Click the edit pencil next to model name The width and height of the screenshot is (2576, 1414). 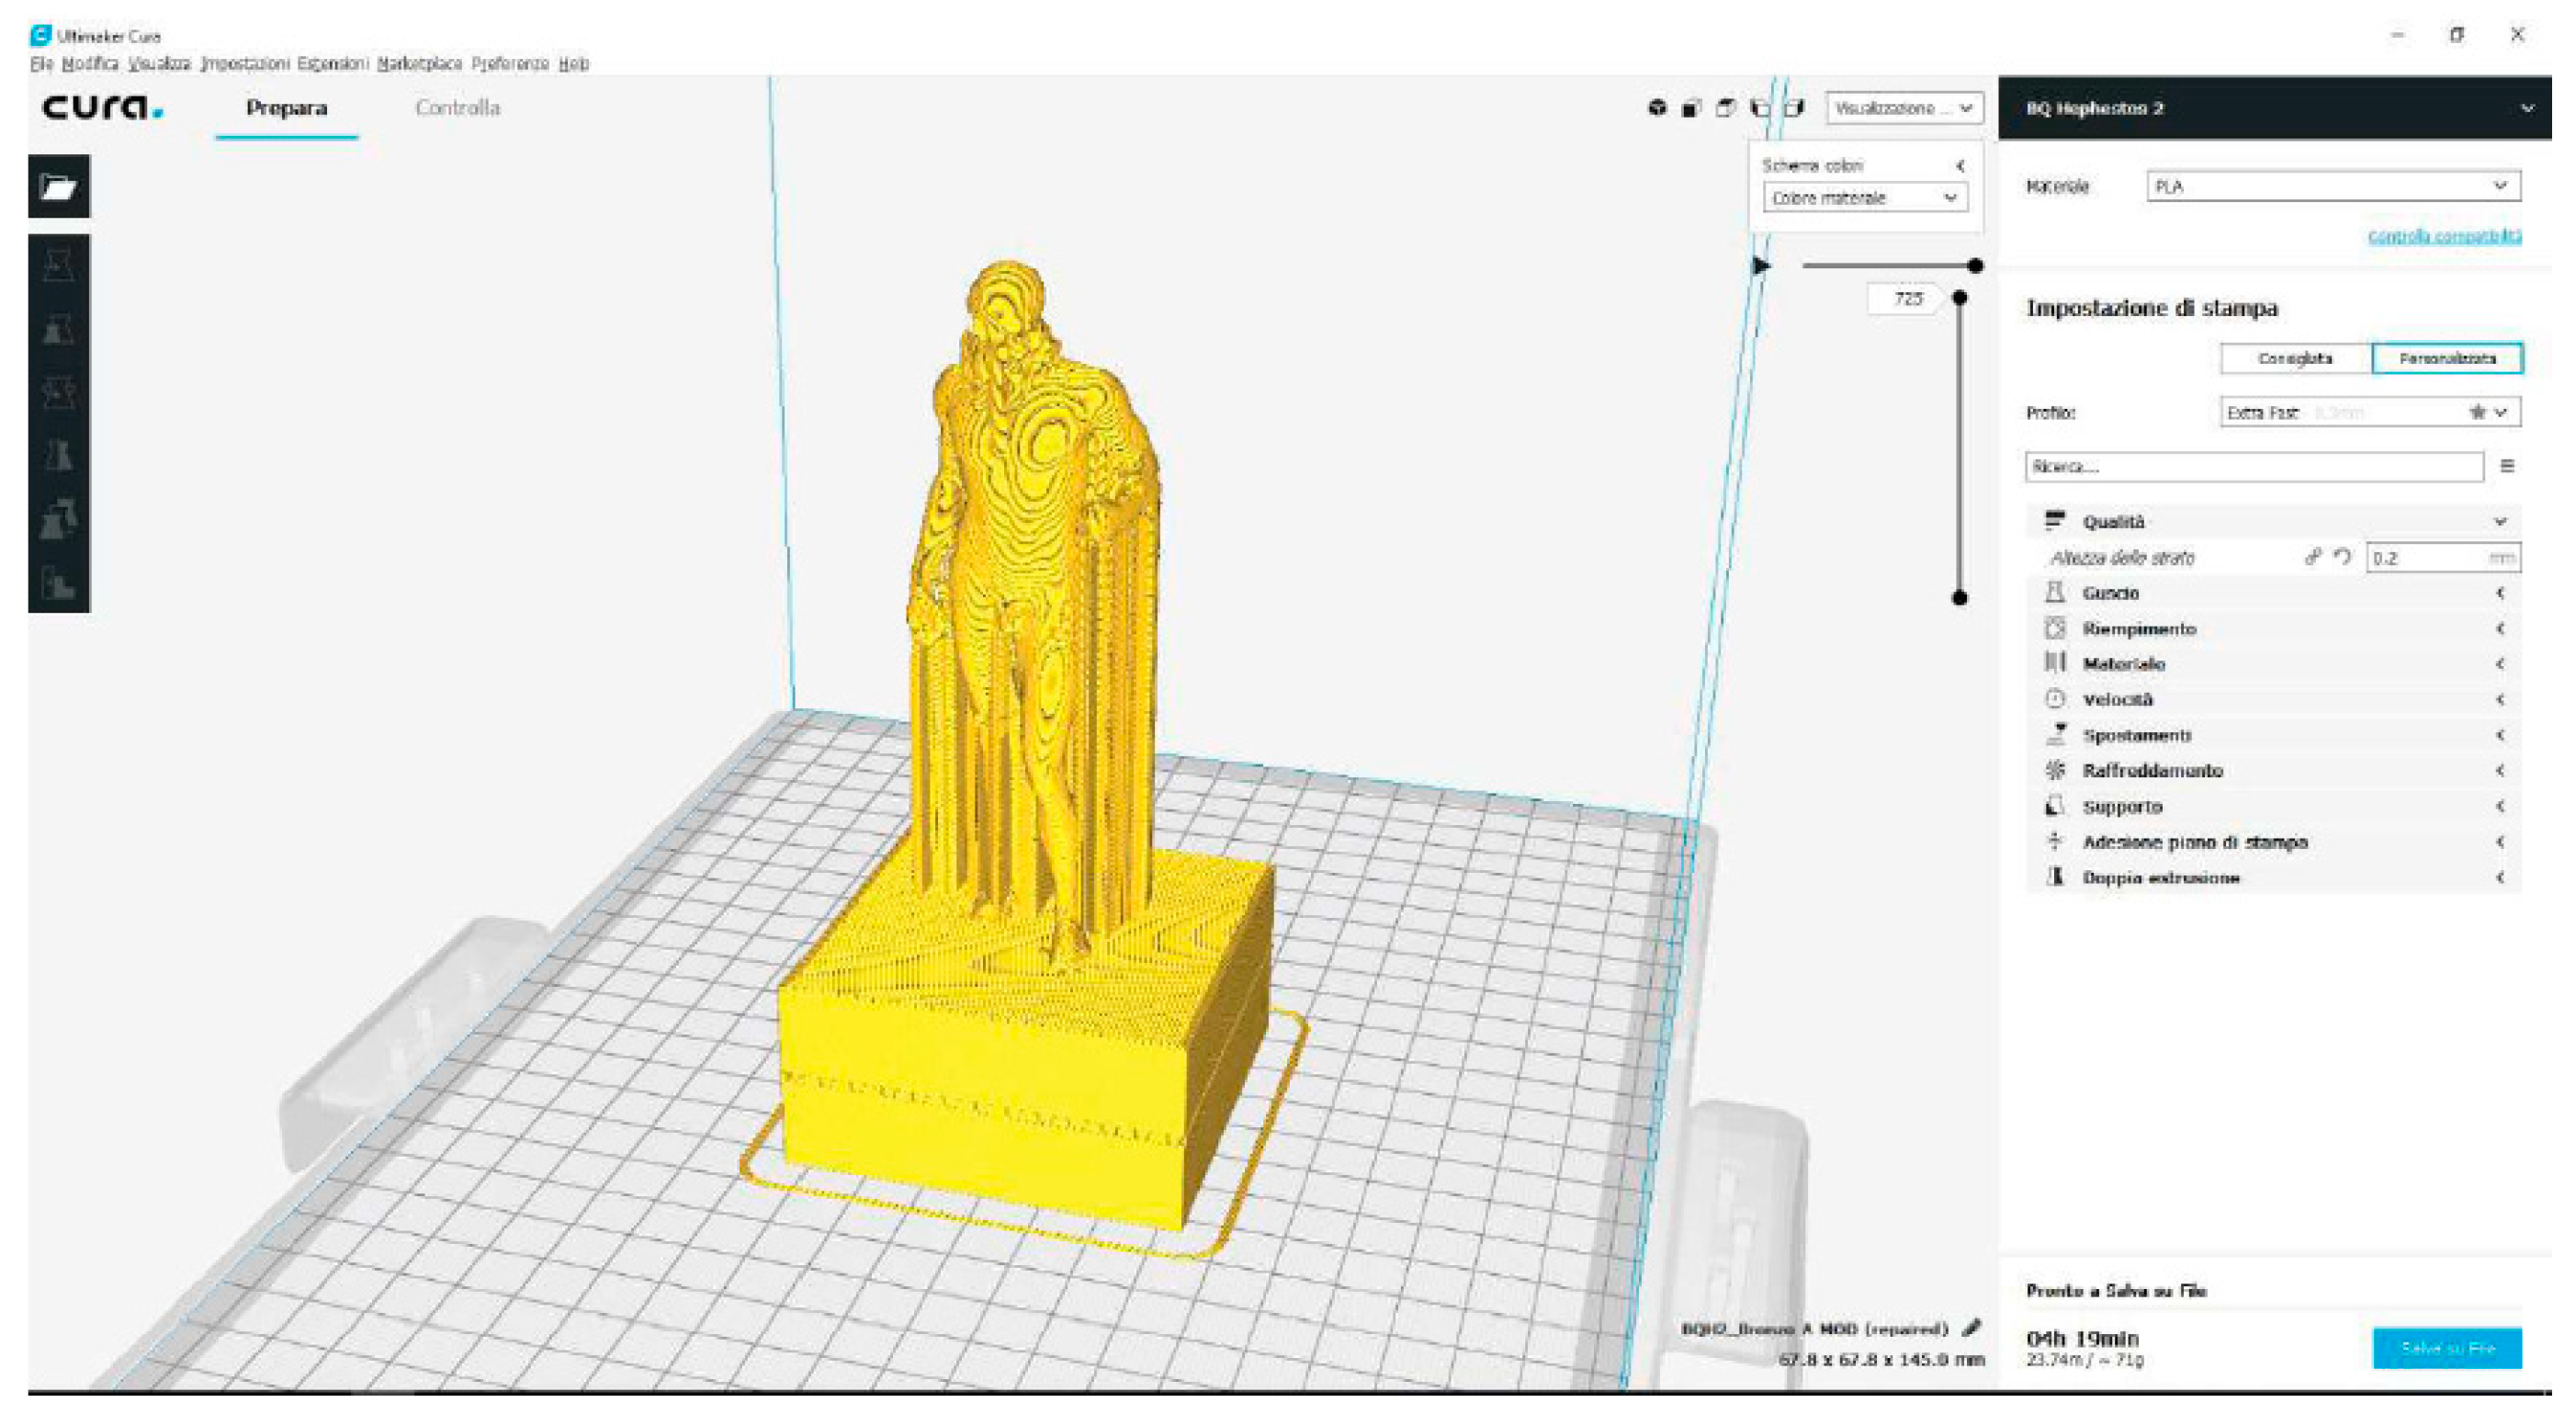click(1971, 1328)
